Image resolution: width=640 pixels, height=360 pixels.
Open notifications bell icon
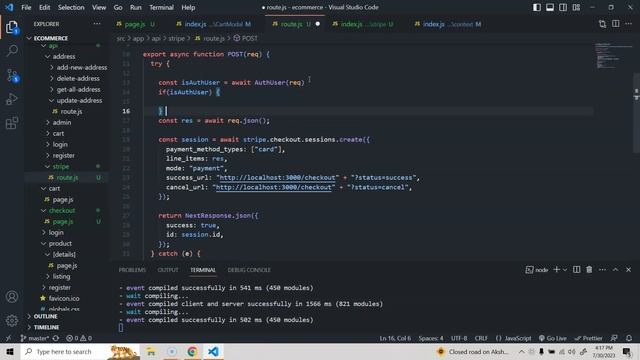coord(629,338)
